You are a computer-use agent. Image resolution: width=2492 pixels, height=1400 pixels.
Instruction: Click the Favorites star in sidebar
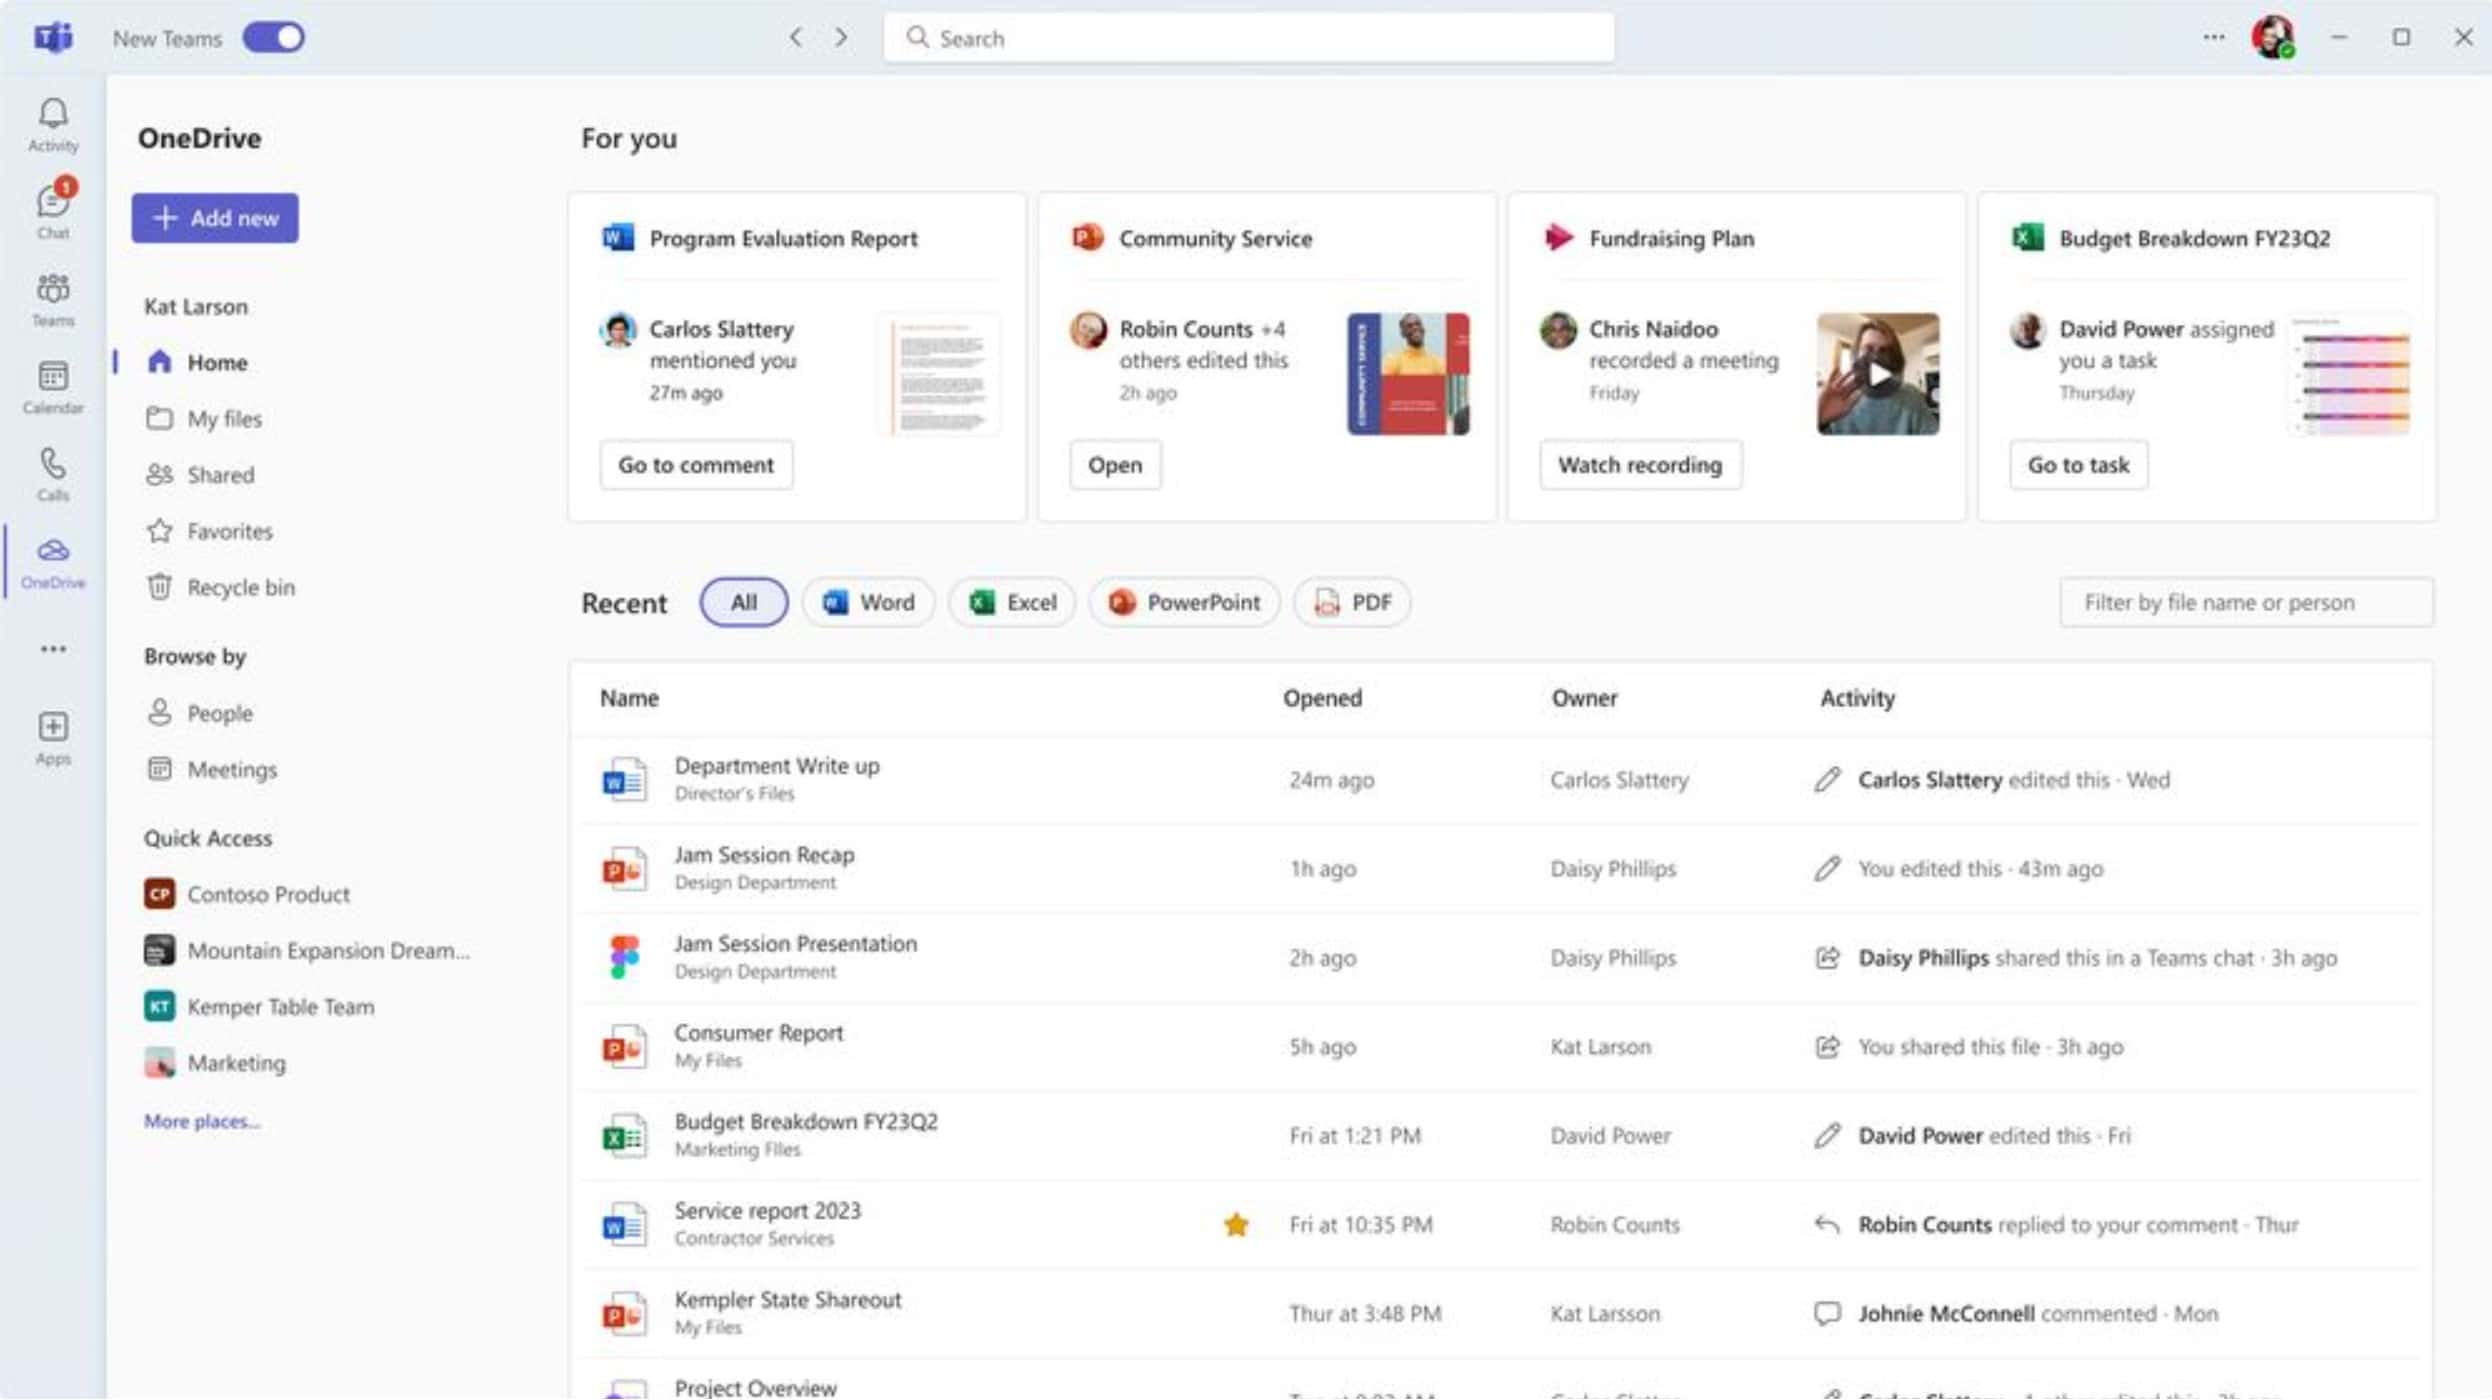coord(159,531)
